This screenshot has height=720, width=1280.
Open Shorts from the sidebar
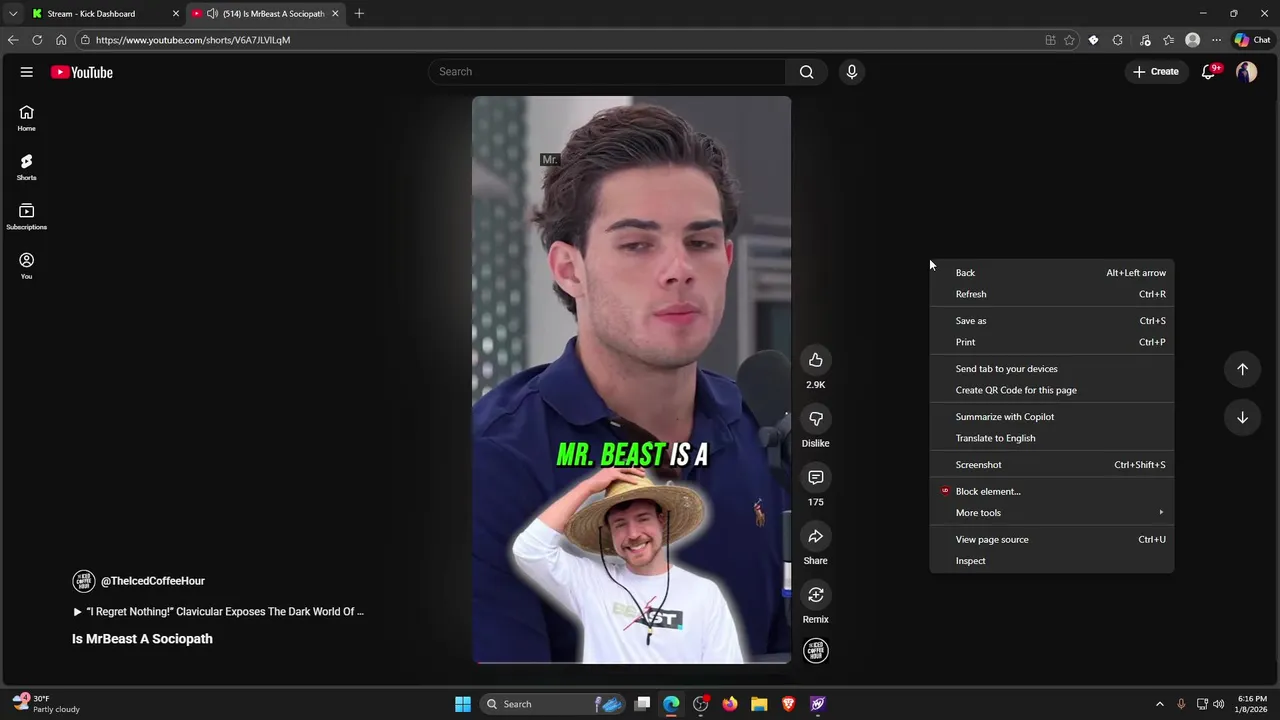27,167
